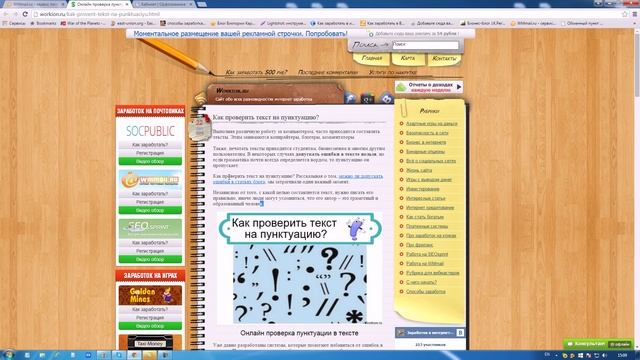The height and width of the screenshot is (360, 640).
Task: Open the 'Сервисы' bookmark
Action: (14, 23)
